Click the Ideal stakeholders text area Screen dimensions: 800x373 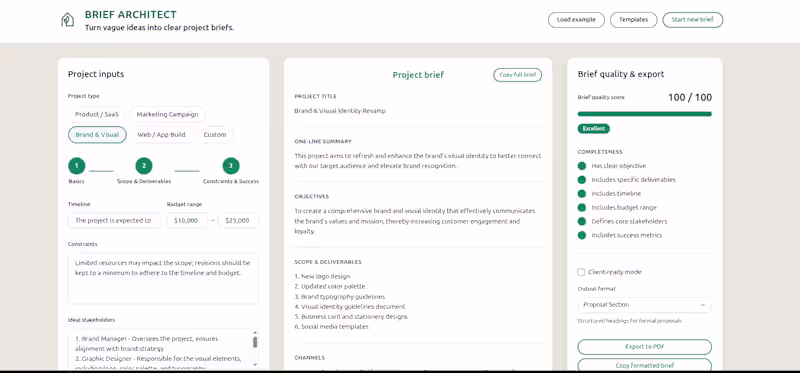tap(163, 350)
